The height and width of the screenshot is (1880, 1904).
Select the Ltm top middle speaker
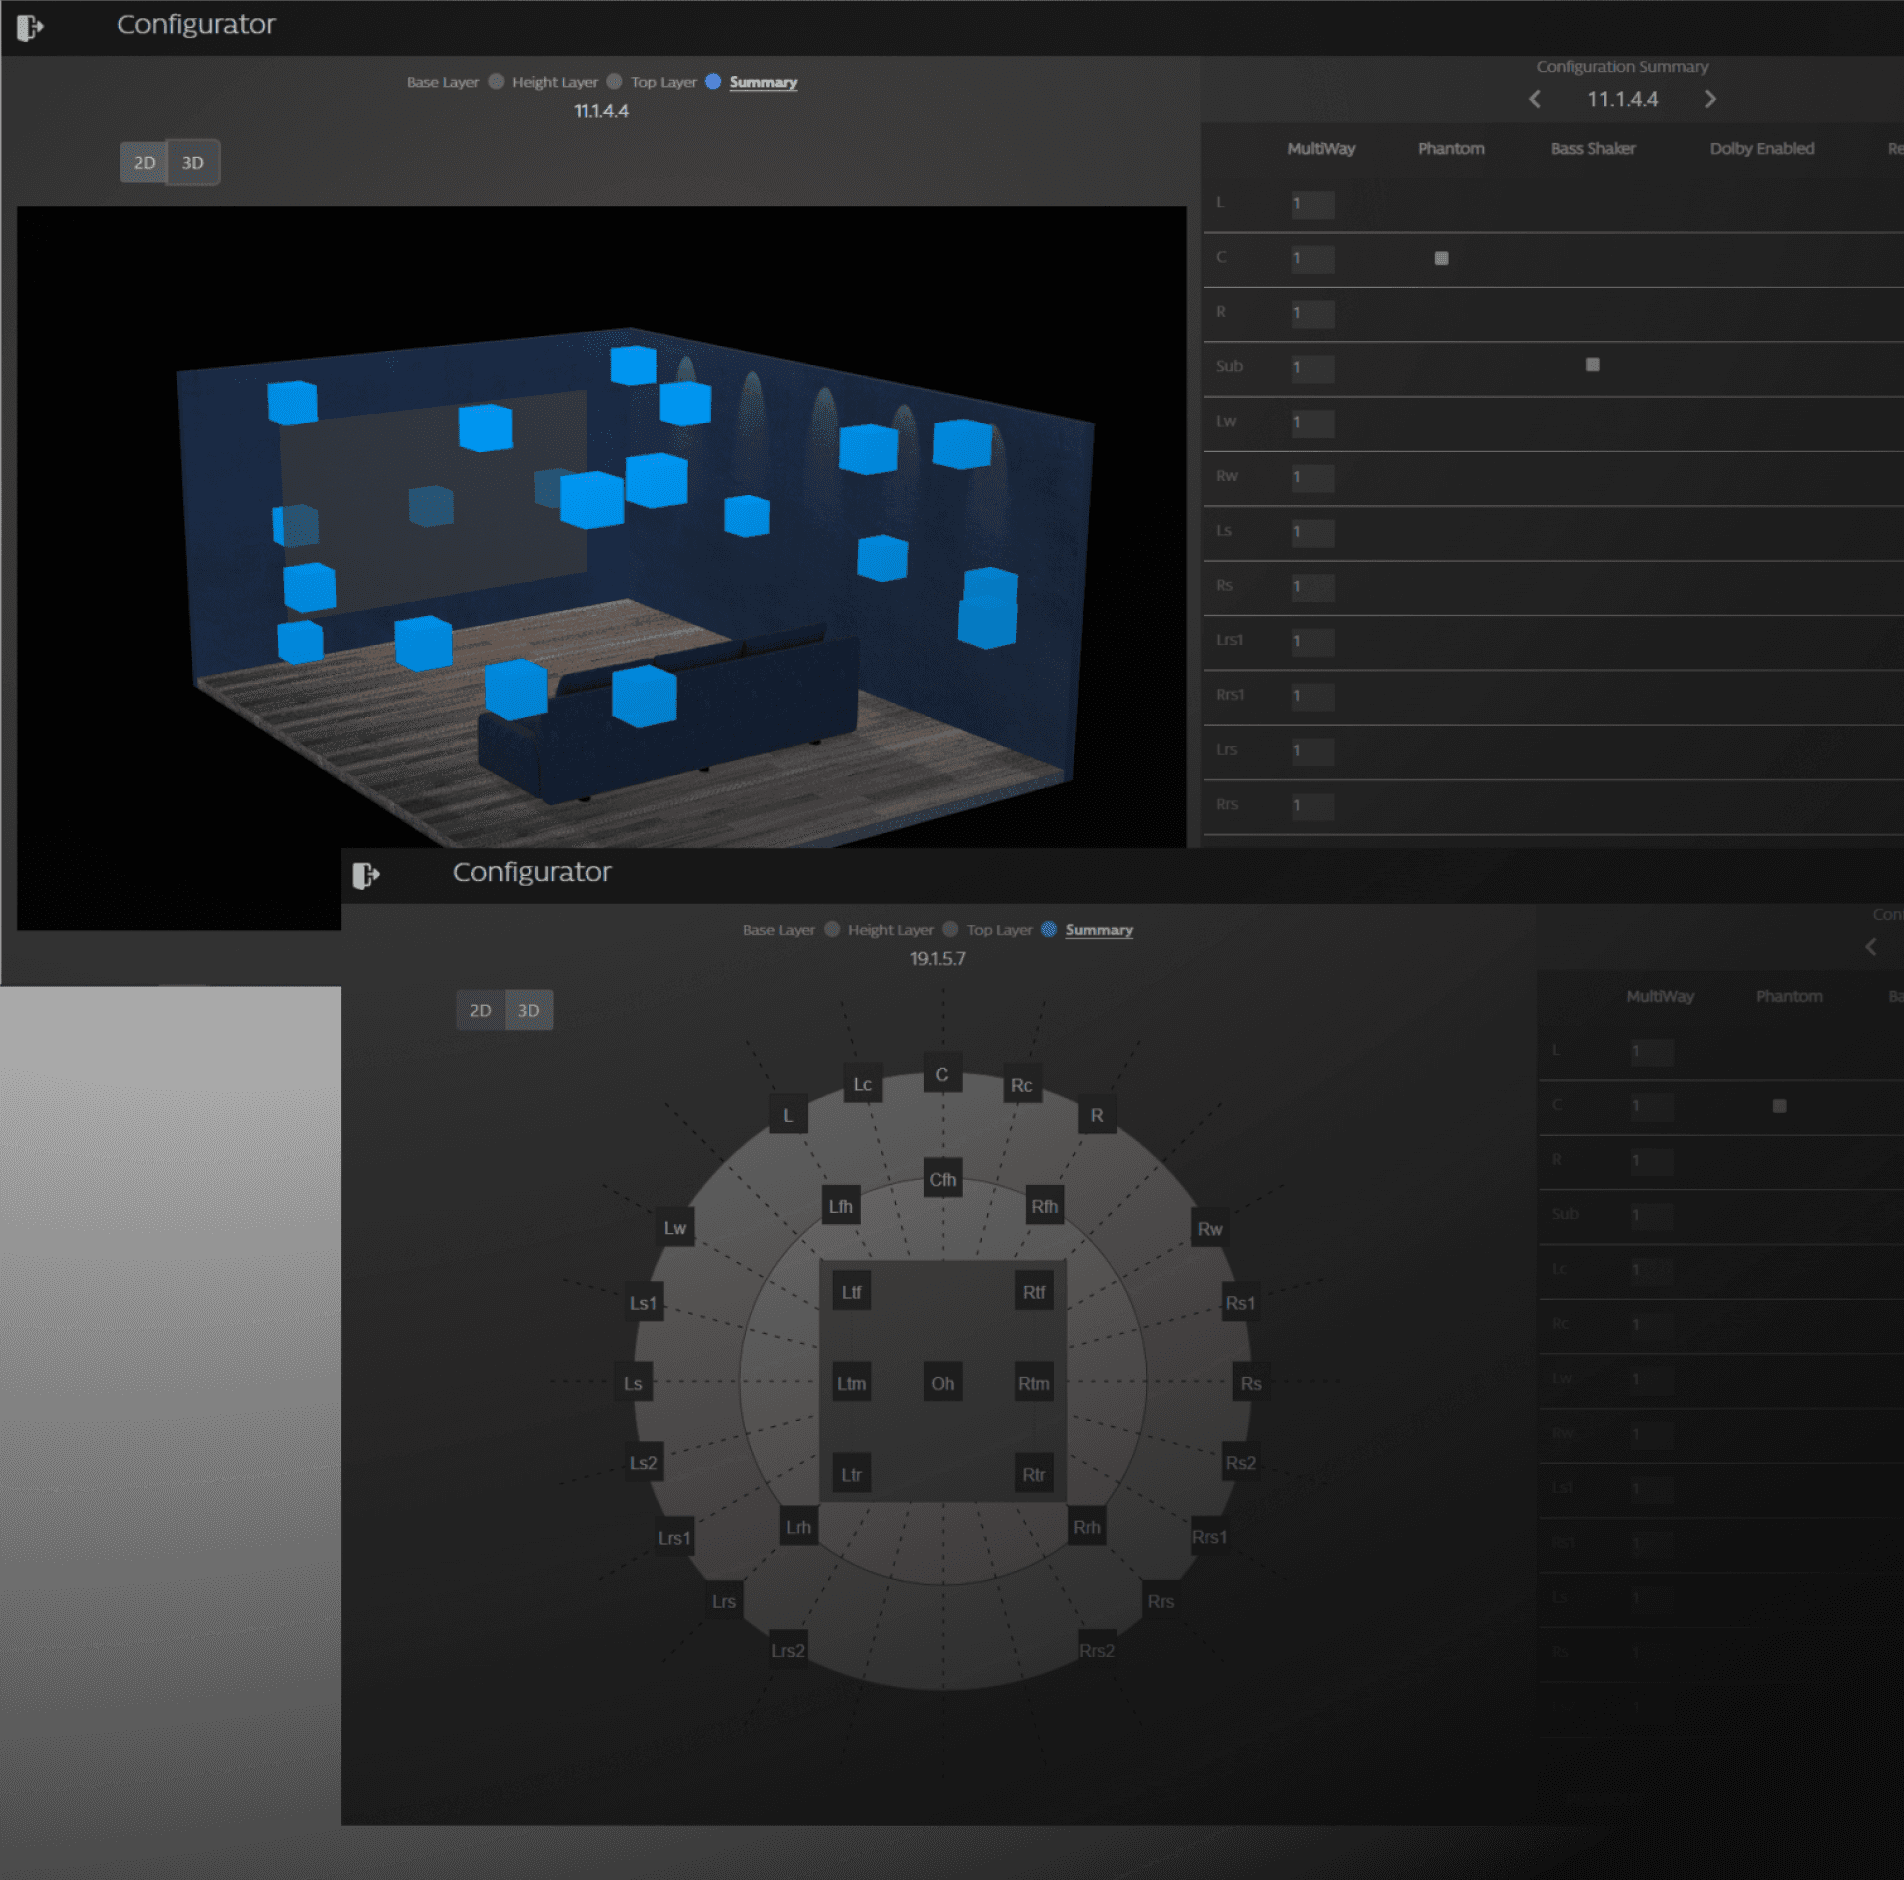pyautogui.click(x=851, y=1383)
